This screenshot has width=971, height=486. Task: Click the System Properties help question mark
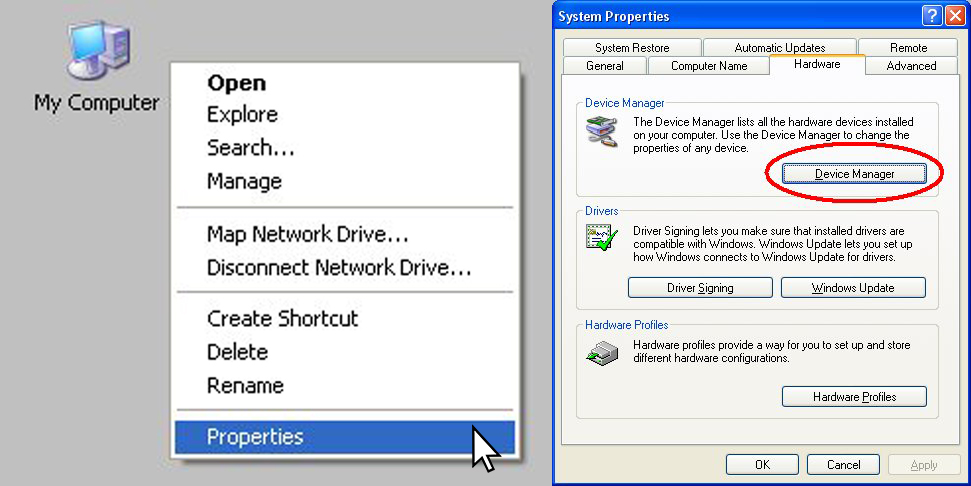pyautogui.click(x=931, y=16)
